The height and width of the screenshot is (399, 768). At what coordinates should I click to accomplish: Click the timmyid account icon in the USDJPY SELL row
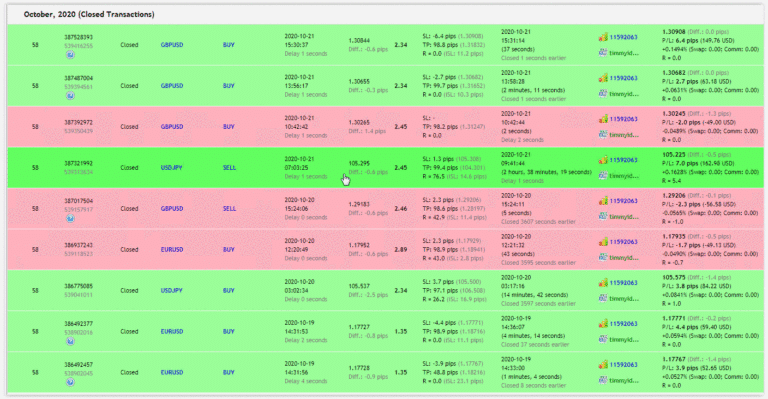point(603,175)
